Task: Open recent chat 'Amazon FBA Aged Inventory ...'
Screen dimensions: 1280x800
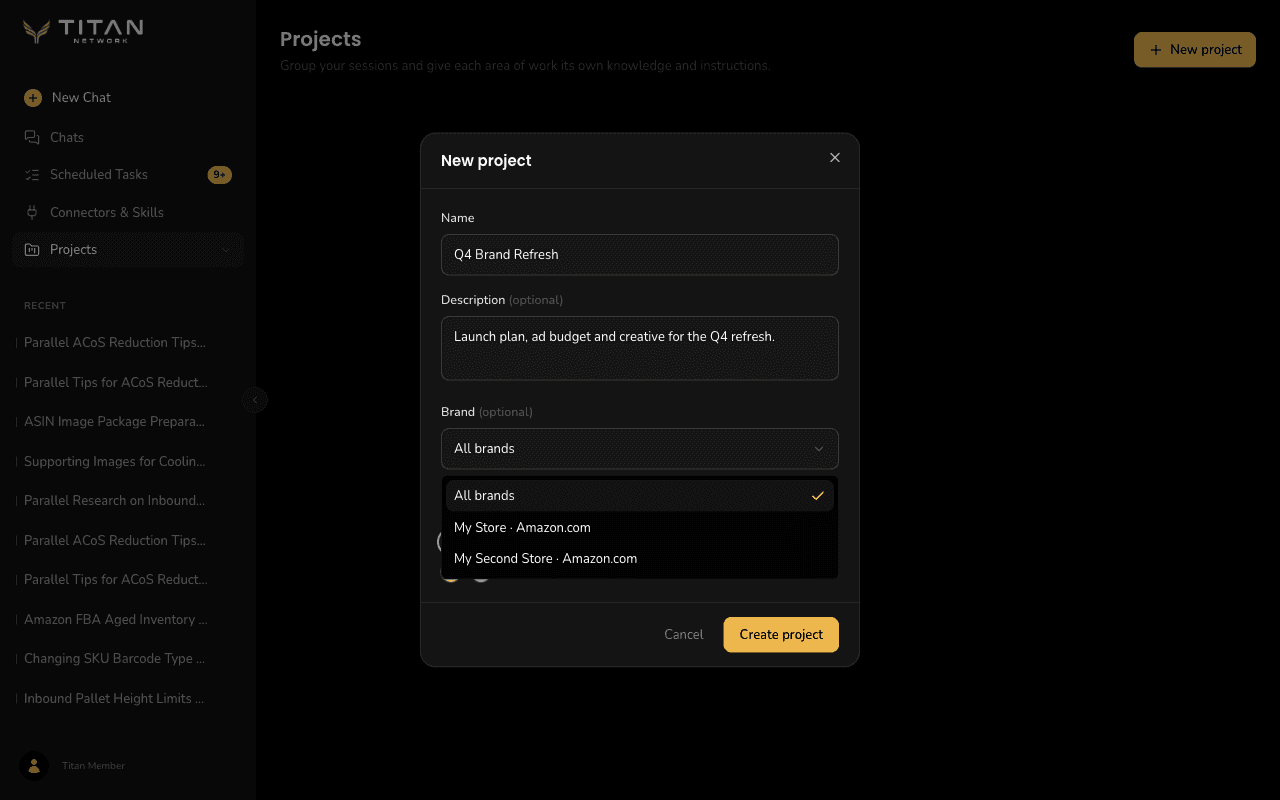Action: tap(116, 620)
